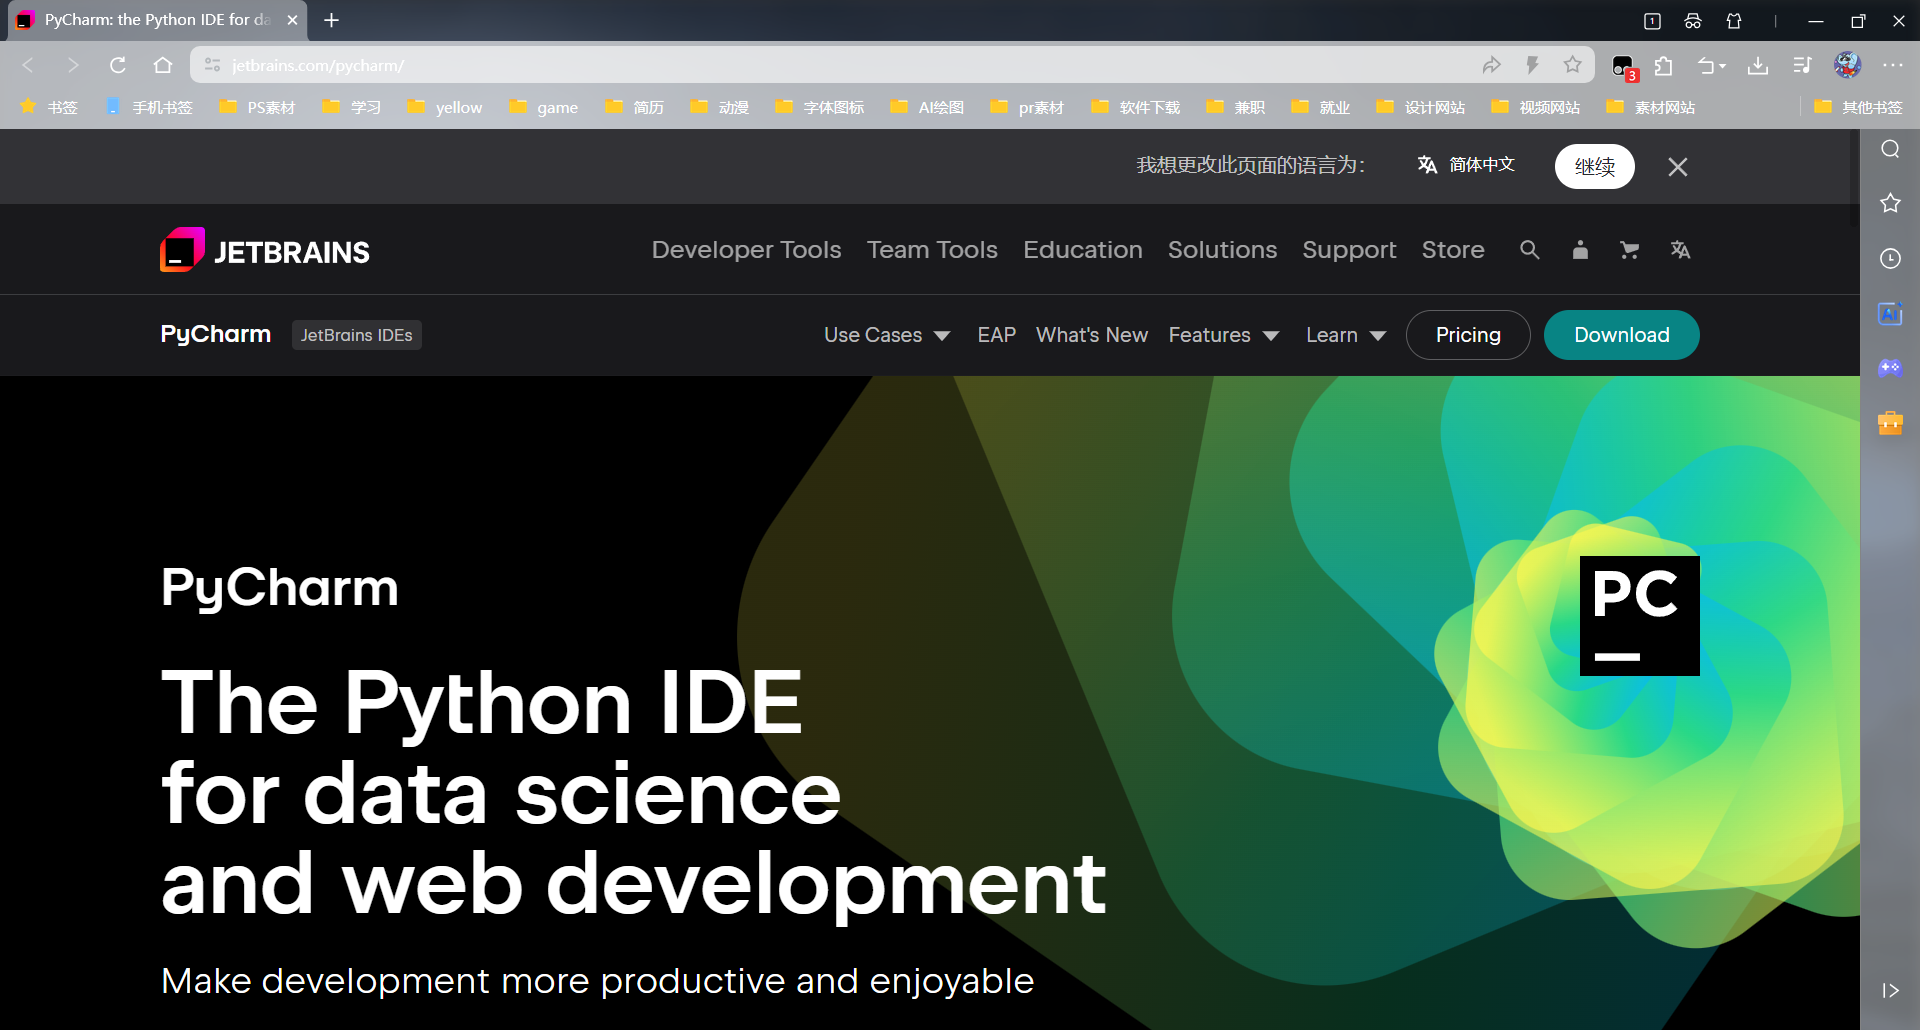Click the site info icon before URL
This screenshot has height=1030, width=1920.
212,65
